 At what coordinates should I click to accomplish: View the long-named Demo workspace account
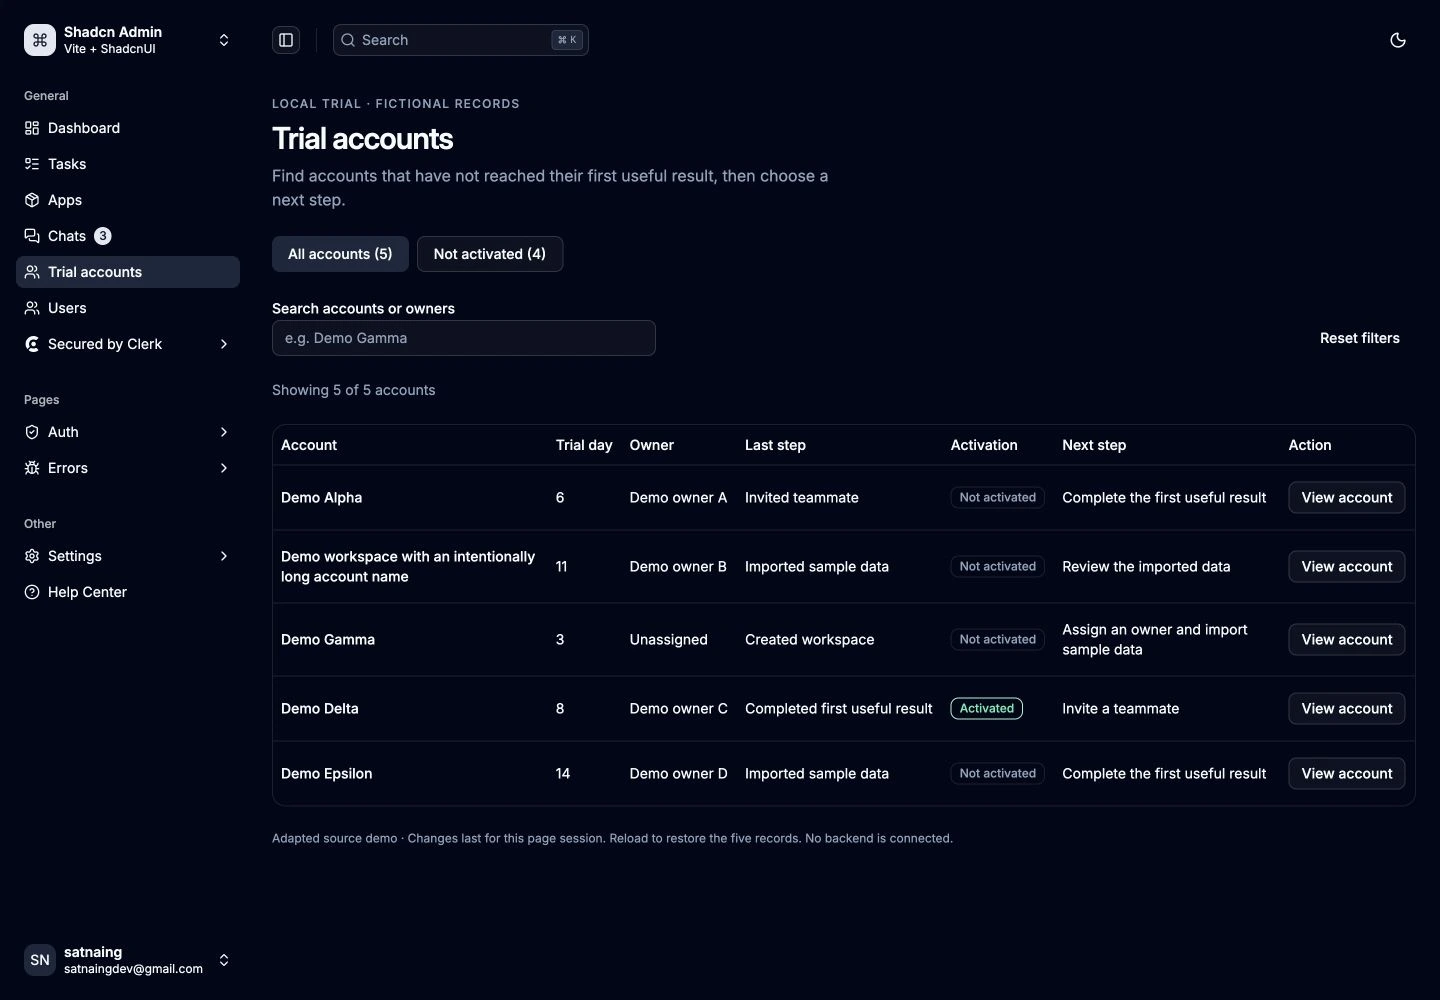coord(1347,567)
